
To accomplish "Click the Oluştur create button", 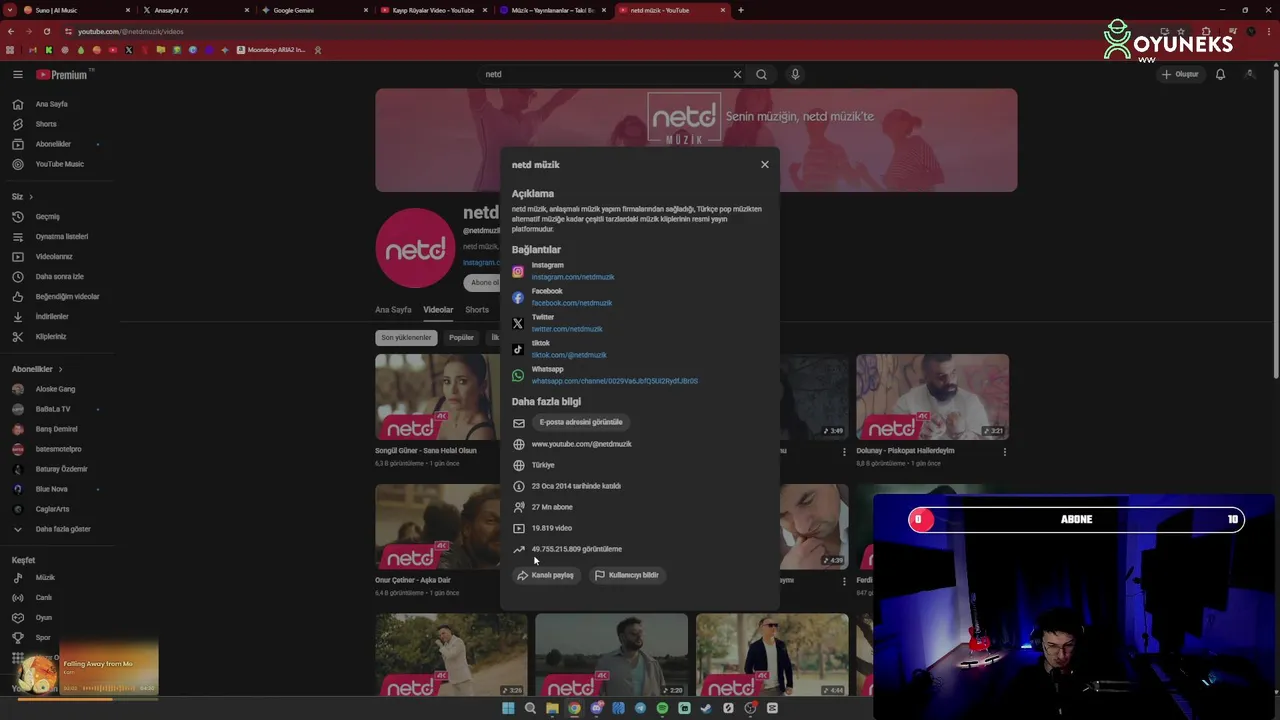I will [x=1180, y=74].
